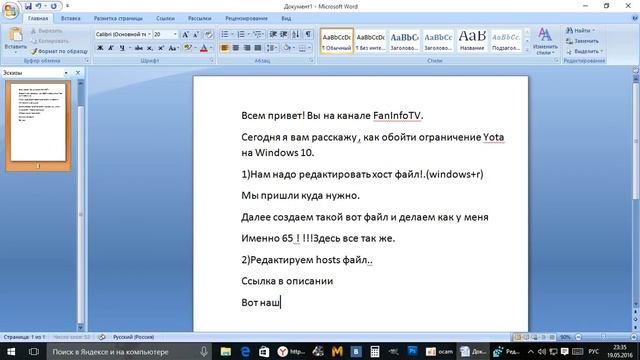The height and width of the screenshot is (360, 640).
Task: Click Заменить replace button
Action: point(582,41)
